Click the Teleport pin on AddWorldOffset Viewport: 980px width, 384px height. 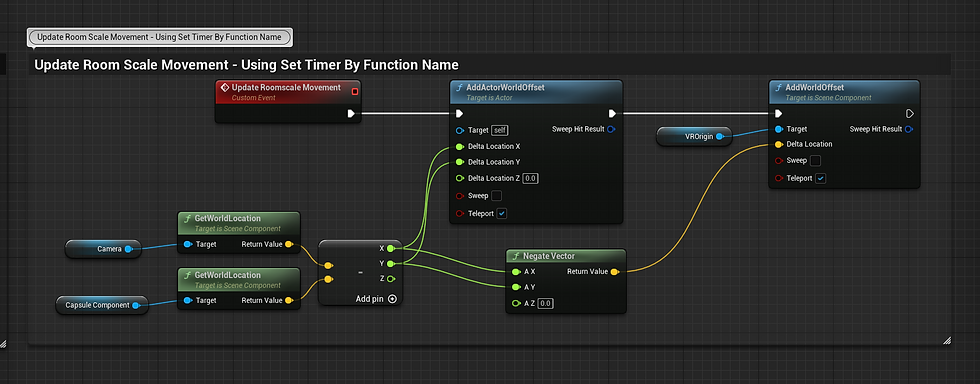tap(778, 178)
